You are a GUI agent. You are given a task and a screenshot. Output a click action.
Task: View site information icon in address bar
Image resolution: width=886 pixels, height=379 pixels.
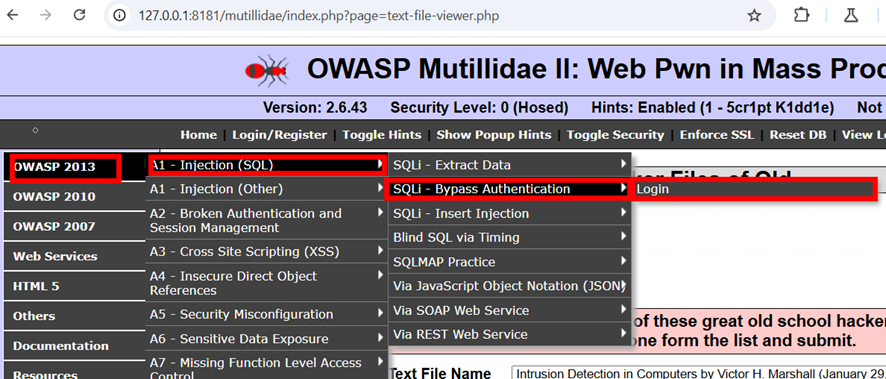[x=120, y=16]
